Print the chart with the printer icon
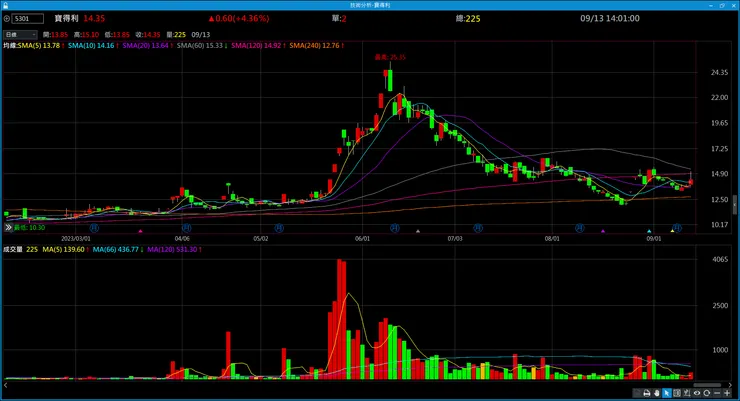 pyautogui.click(x=647, y=393)
